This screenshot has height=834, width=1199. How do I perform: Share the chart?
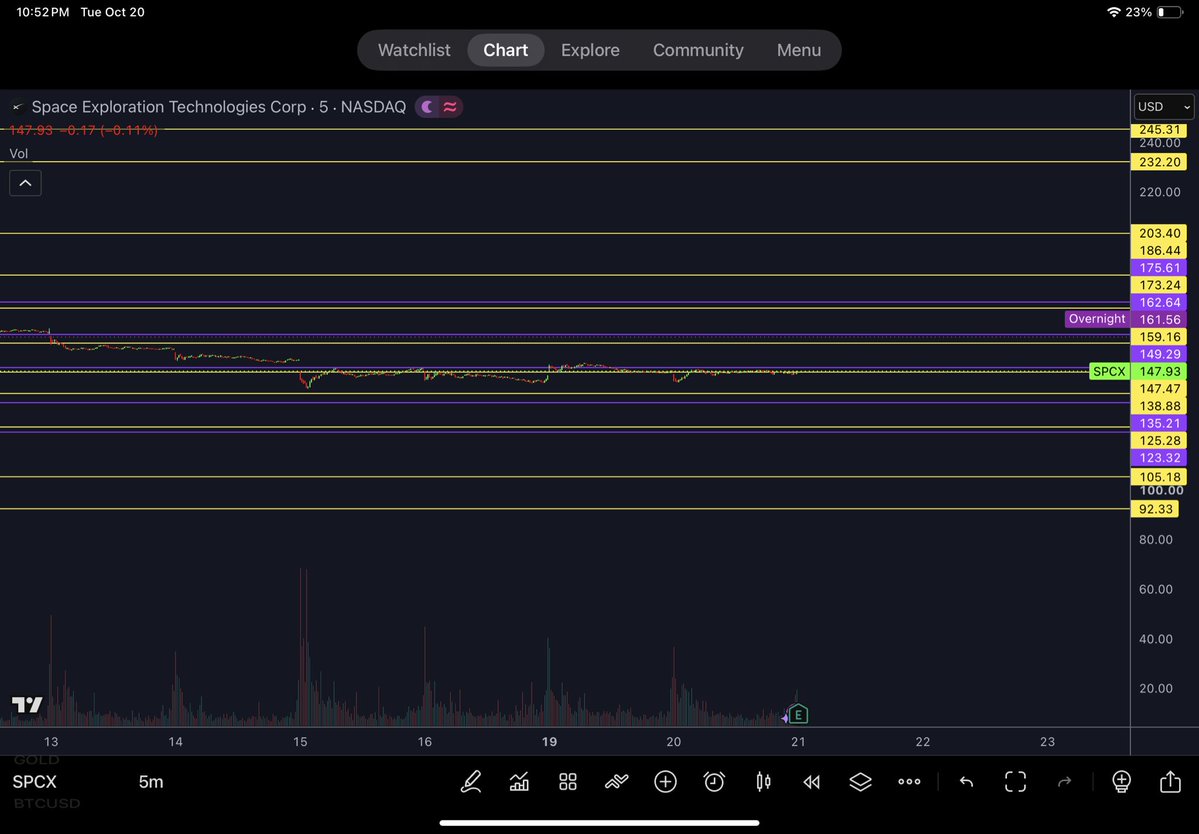tap(1170, 782)
